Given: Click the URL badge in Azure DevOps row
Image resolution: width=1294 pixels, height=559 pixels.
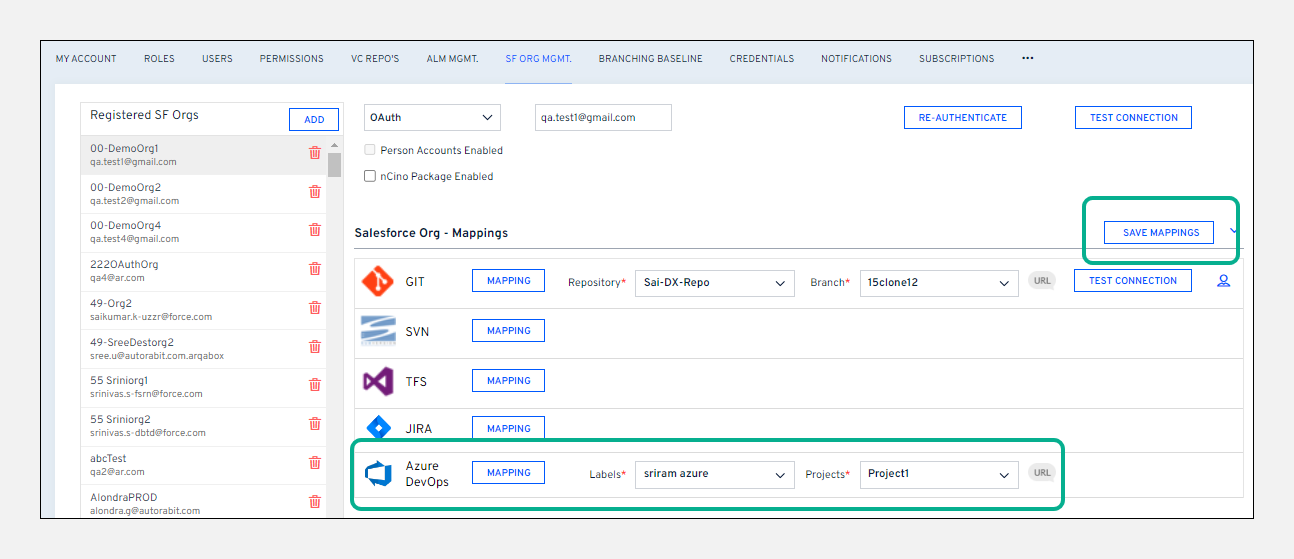Looking at the screenshot, I should click(1042, 473).
